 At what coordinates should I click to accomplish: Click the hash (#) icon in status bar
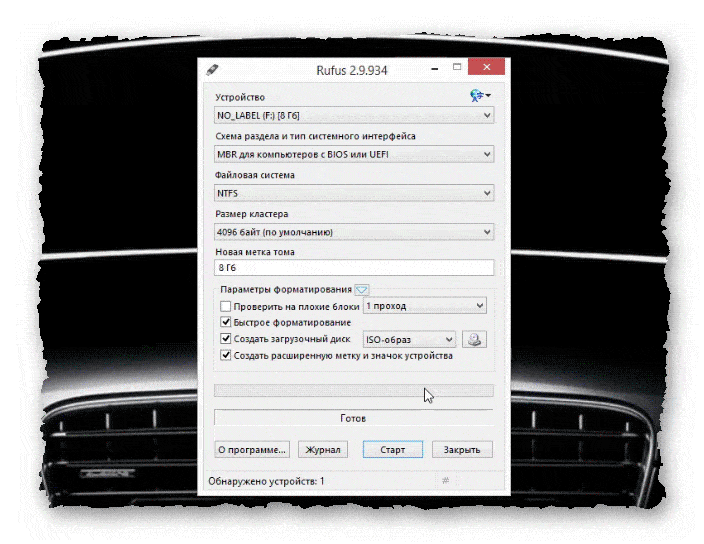[x=445, y=481]
